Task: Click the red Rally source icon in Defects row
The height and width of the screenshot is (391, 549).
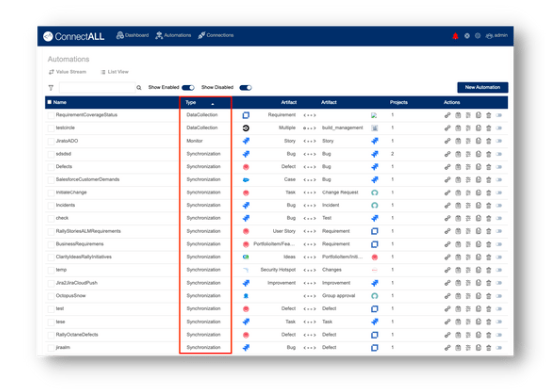Action: (x=246, y=167)
